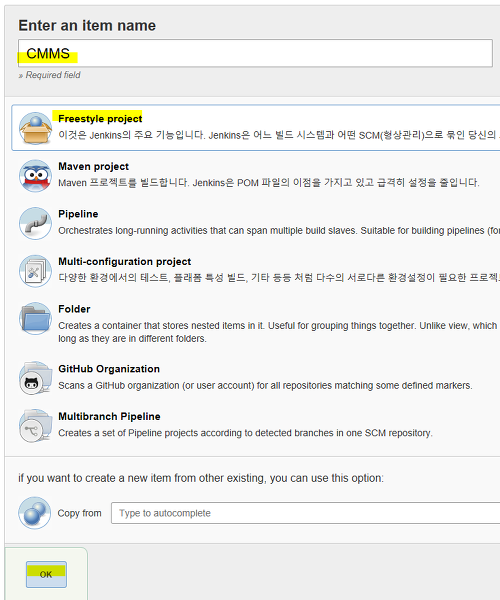The image size is (500, 600).
Task: Click the Enter an item name heading
Action: (87, 26)
